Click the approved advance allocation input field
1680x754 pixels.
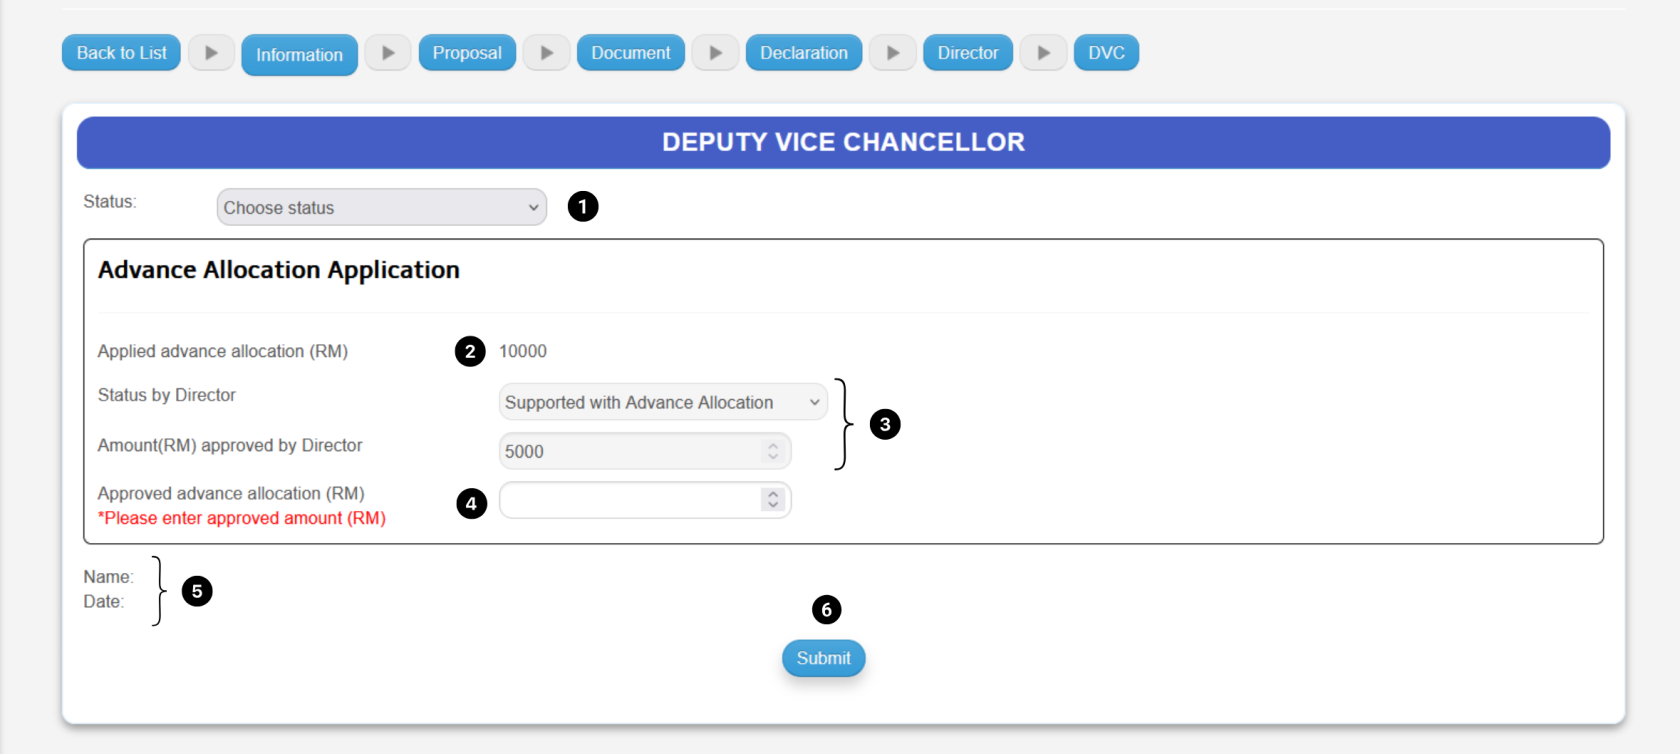pos(630,499)
